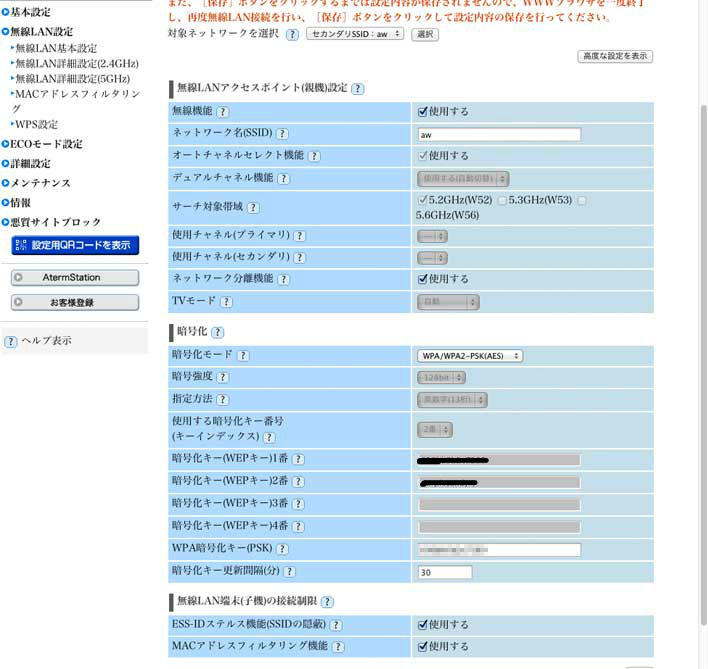
Task: Open 暗号化モード WPA/WPA2-PSK(AES) dropdown
Action: click(470, 356)
